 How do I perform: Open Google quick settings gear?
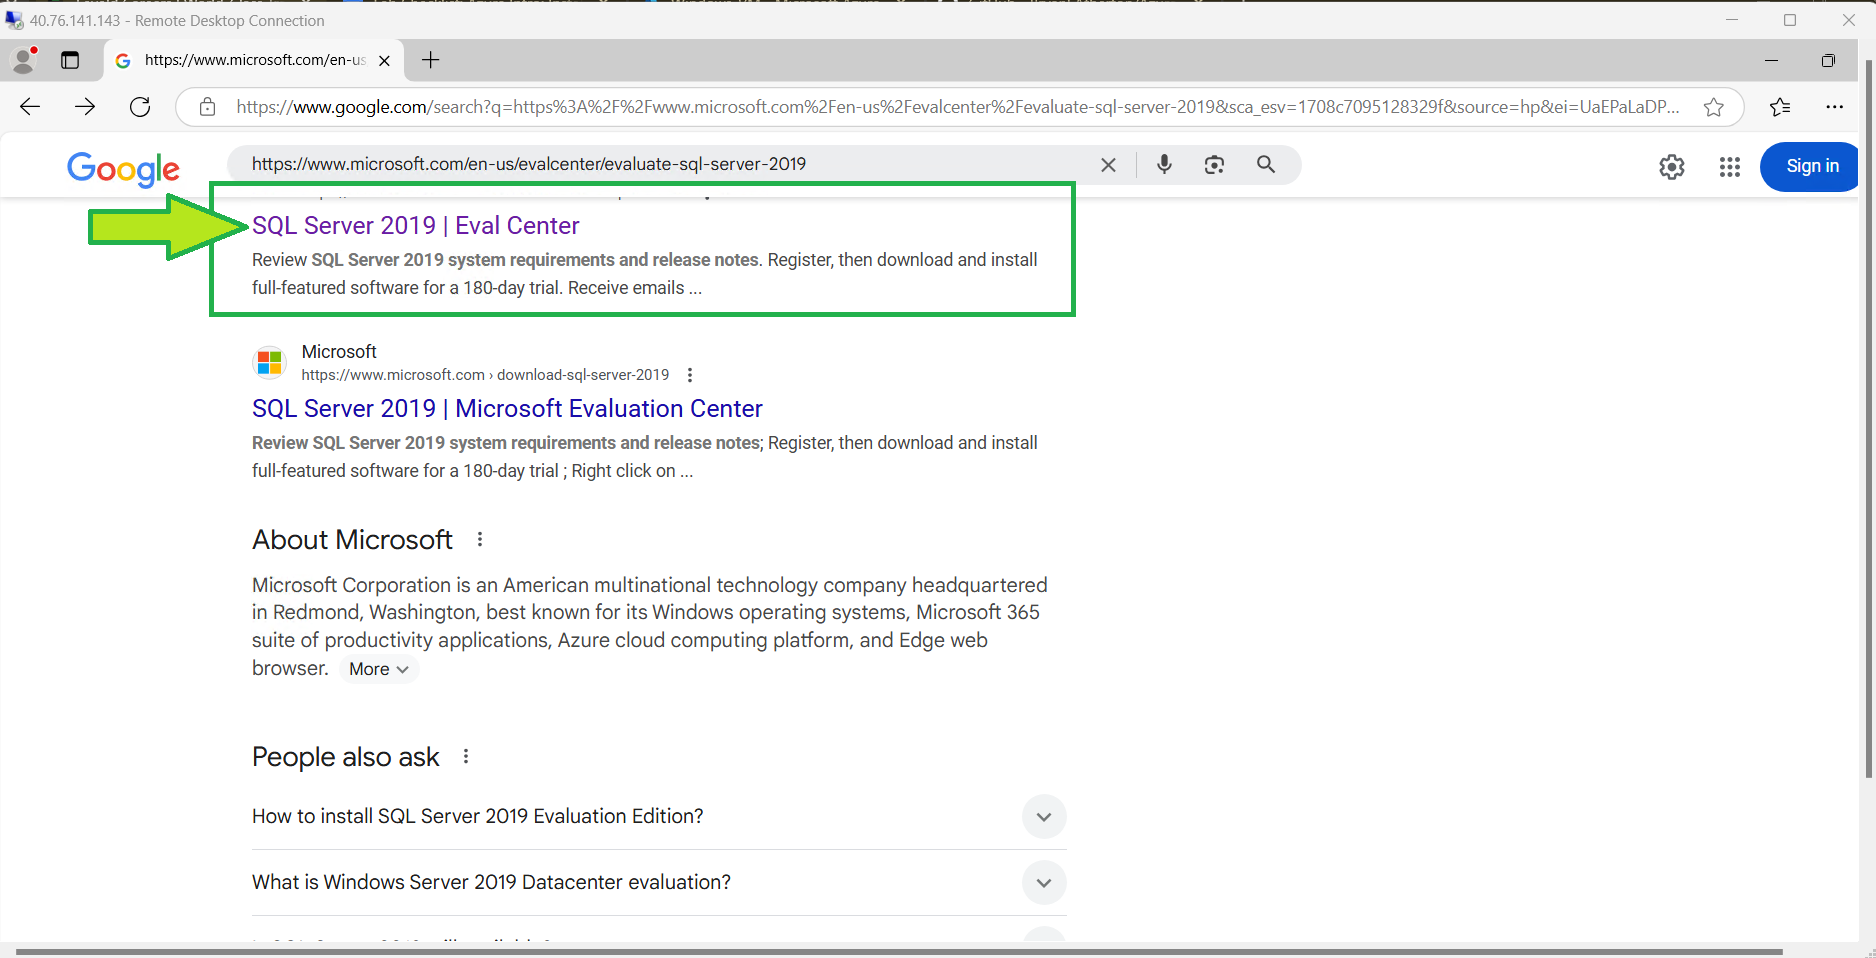coord(1672,167)
